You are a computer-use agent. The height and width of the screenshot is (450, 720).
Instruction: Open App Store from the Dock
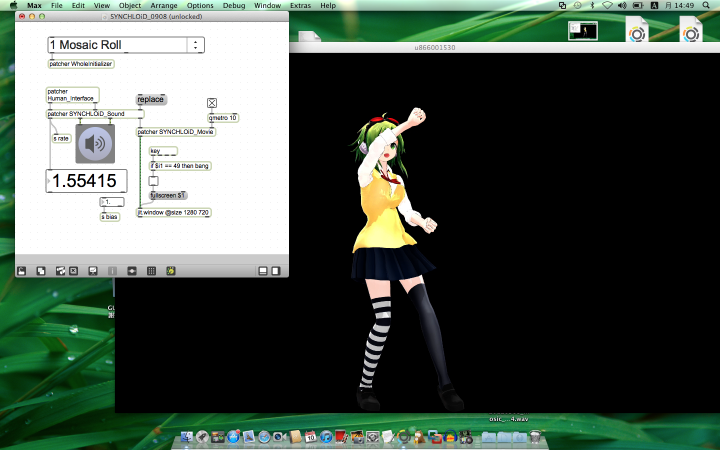pyautogui.click(x=233, y=437)
